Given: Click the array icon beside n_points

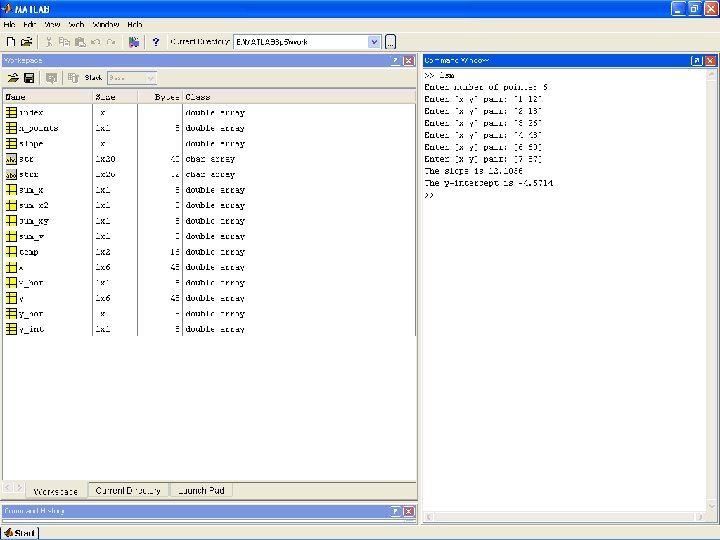Looking at the screenshot, I should pyautogui.click(x=11, y=128).
